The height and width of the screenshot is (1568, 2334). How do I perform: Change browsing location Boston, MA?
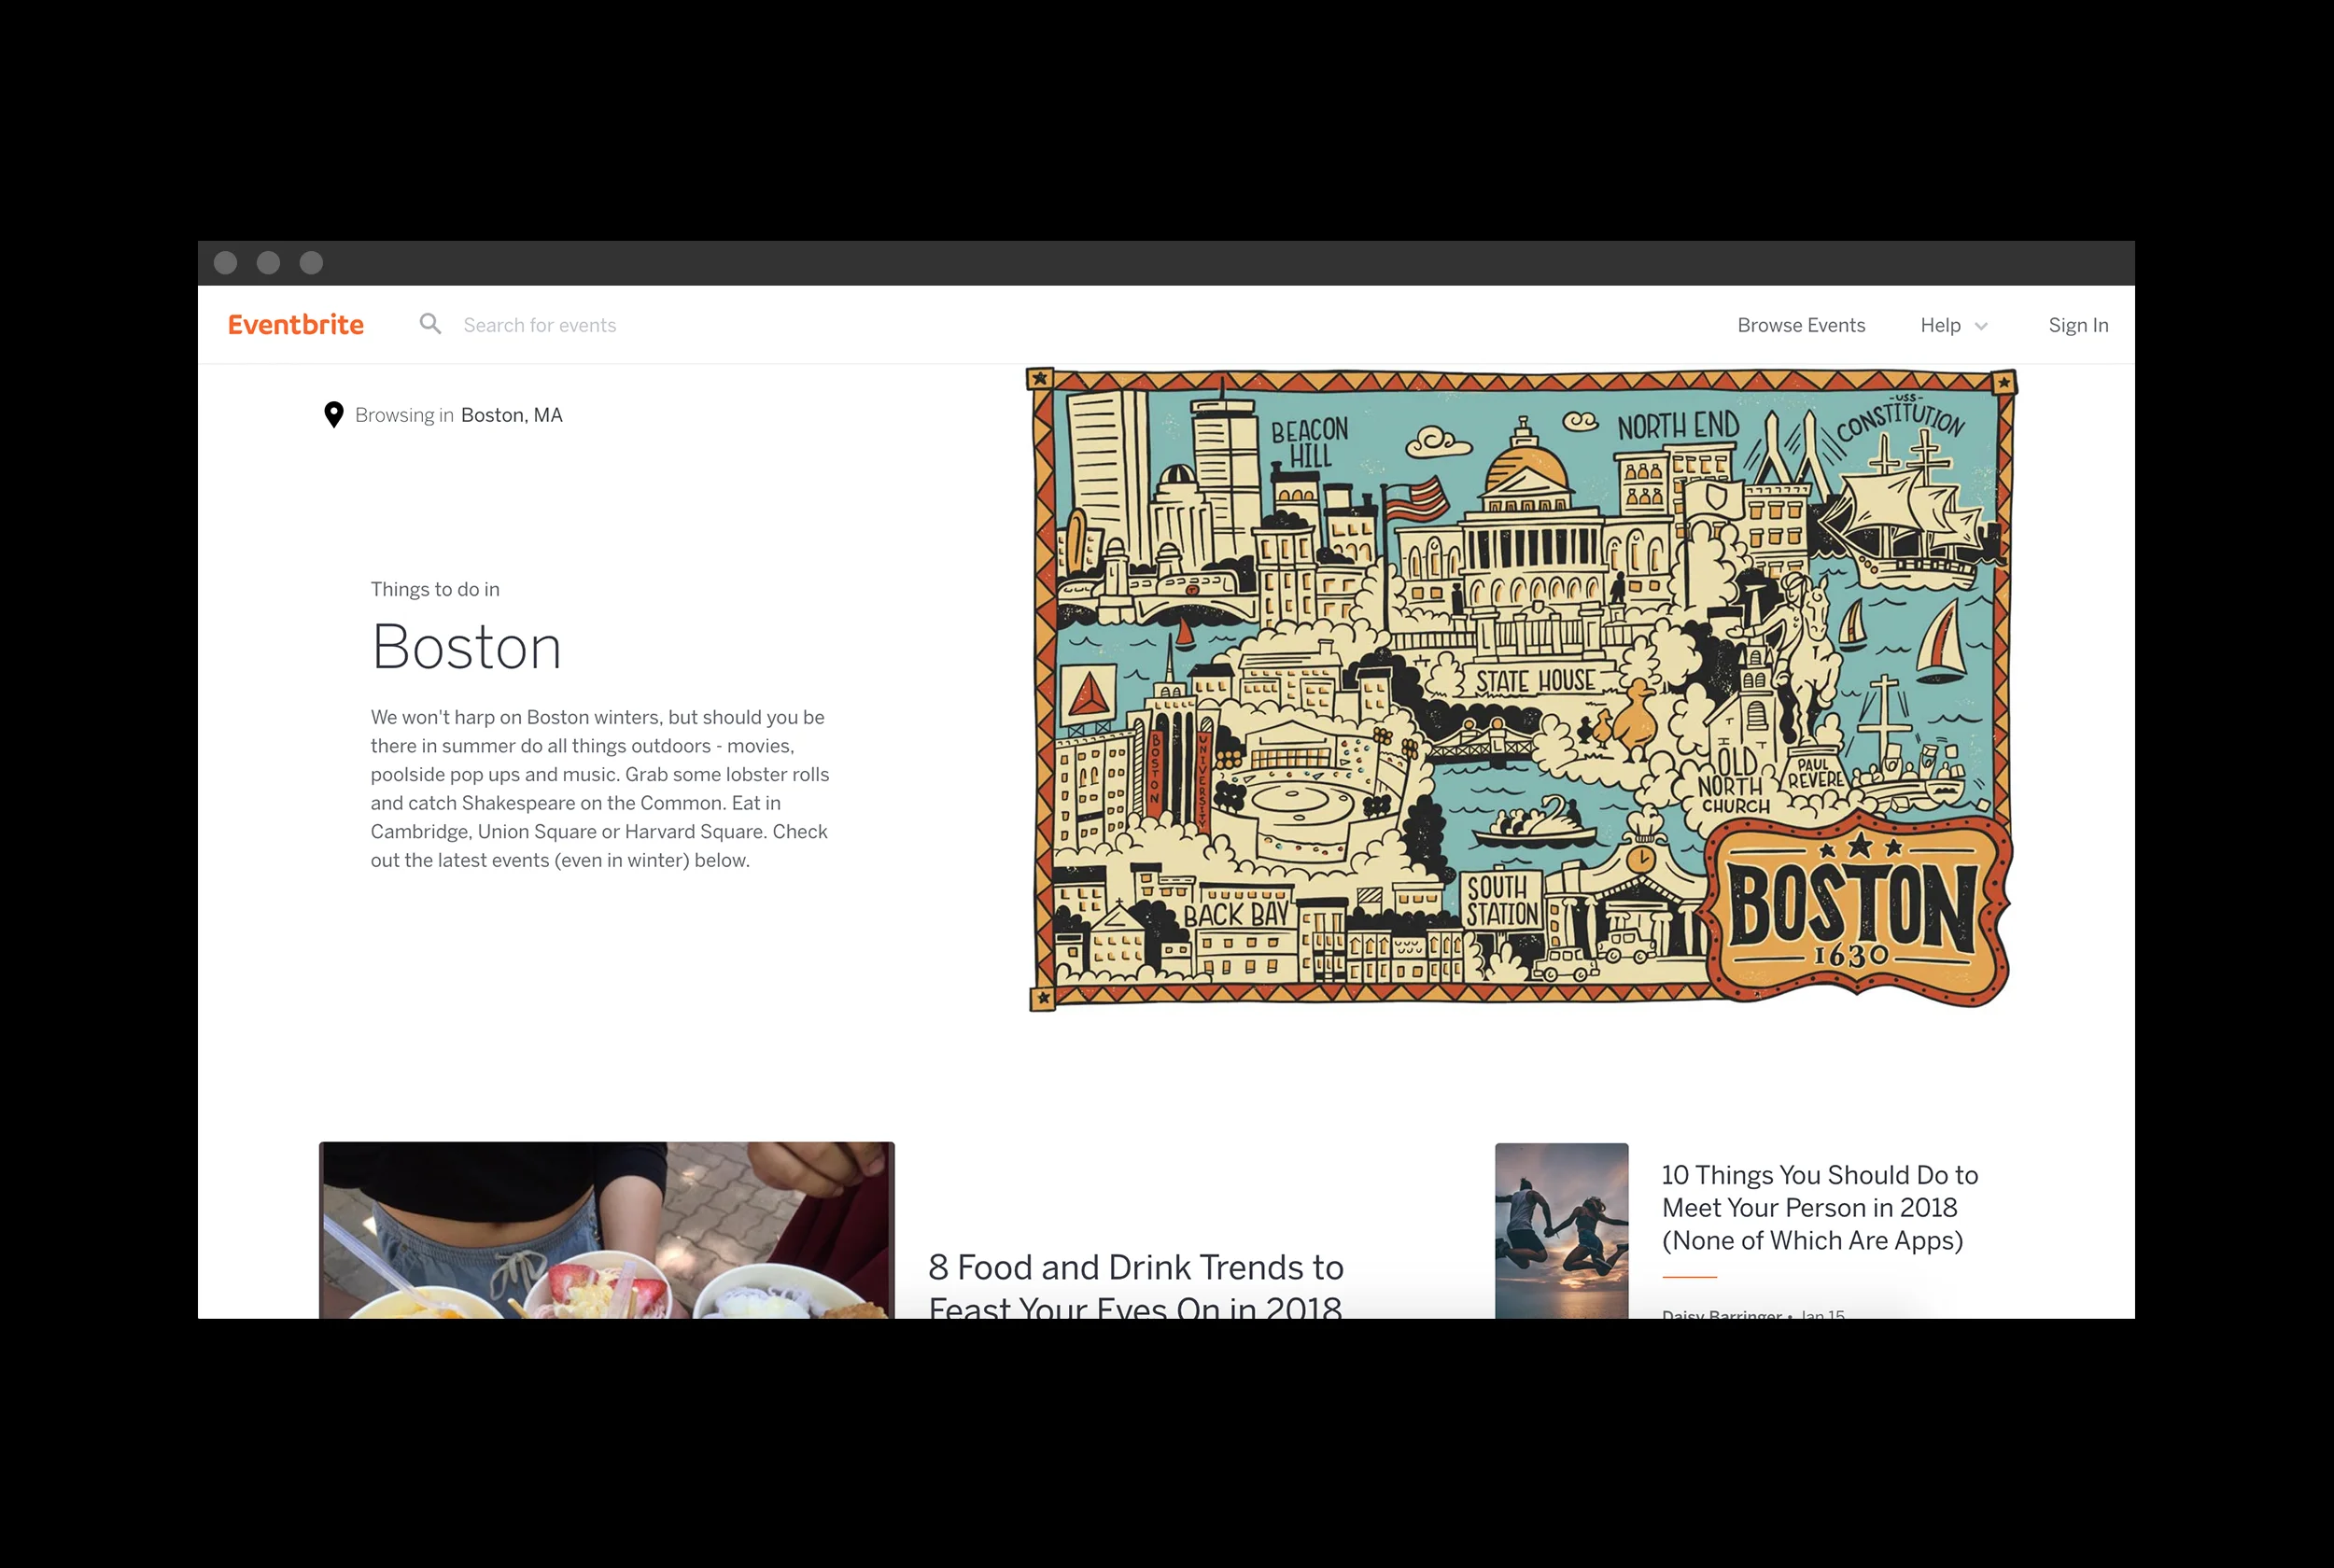(x=512, y=415)
